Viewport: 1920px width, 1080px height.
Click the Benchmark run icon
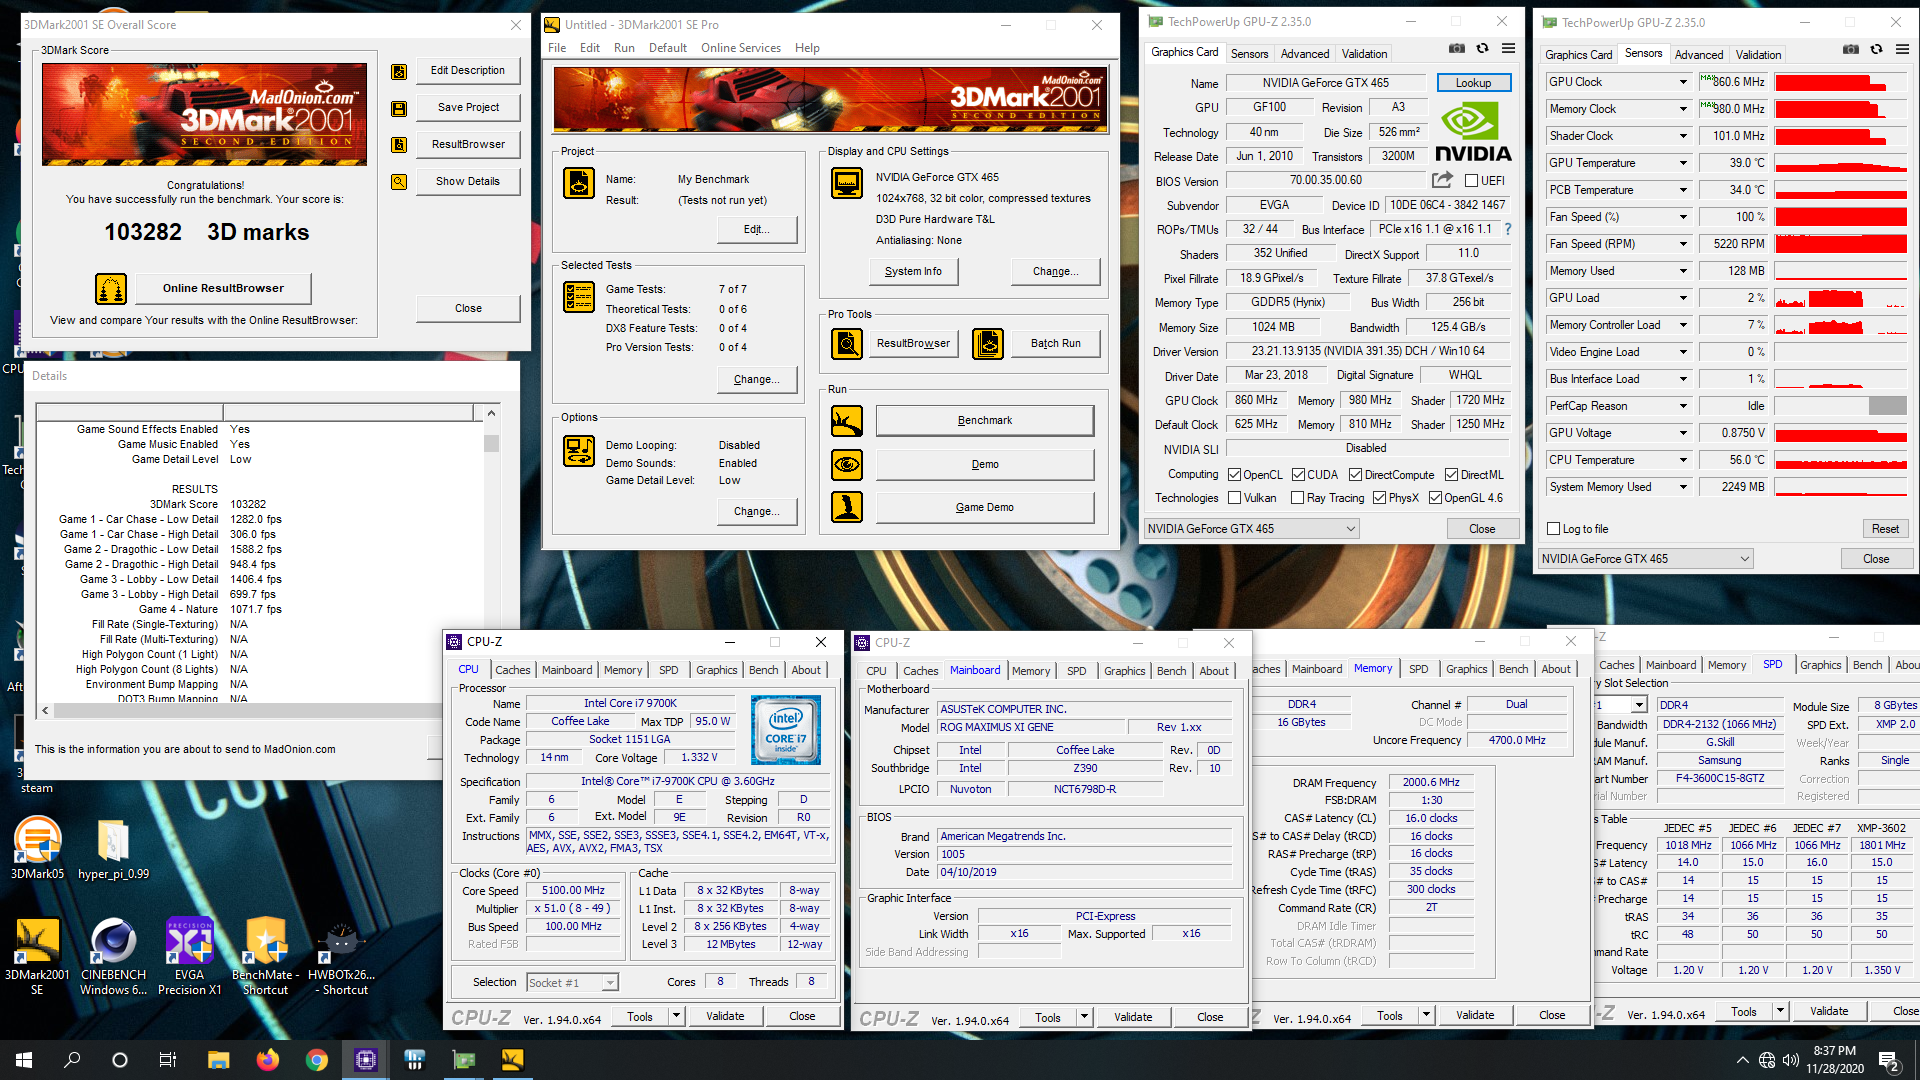pos(847,421)
